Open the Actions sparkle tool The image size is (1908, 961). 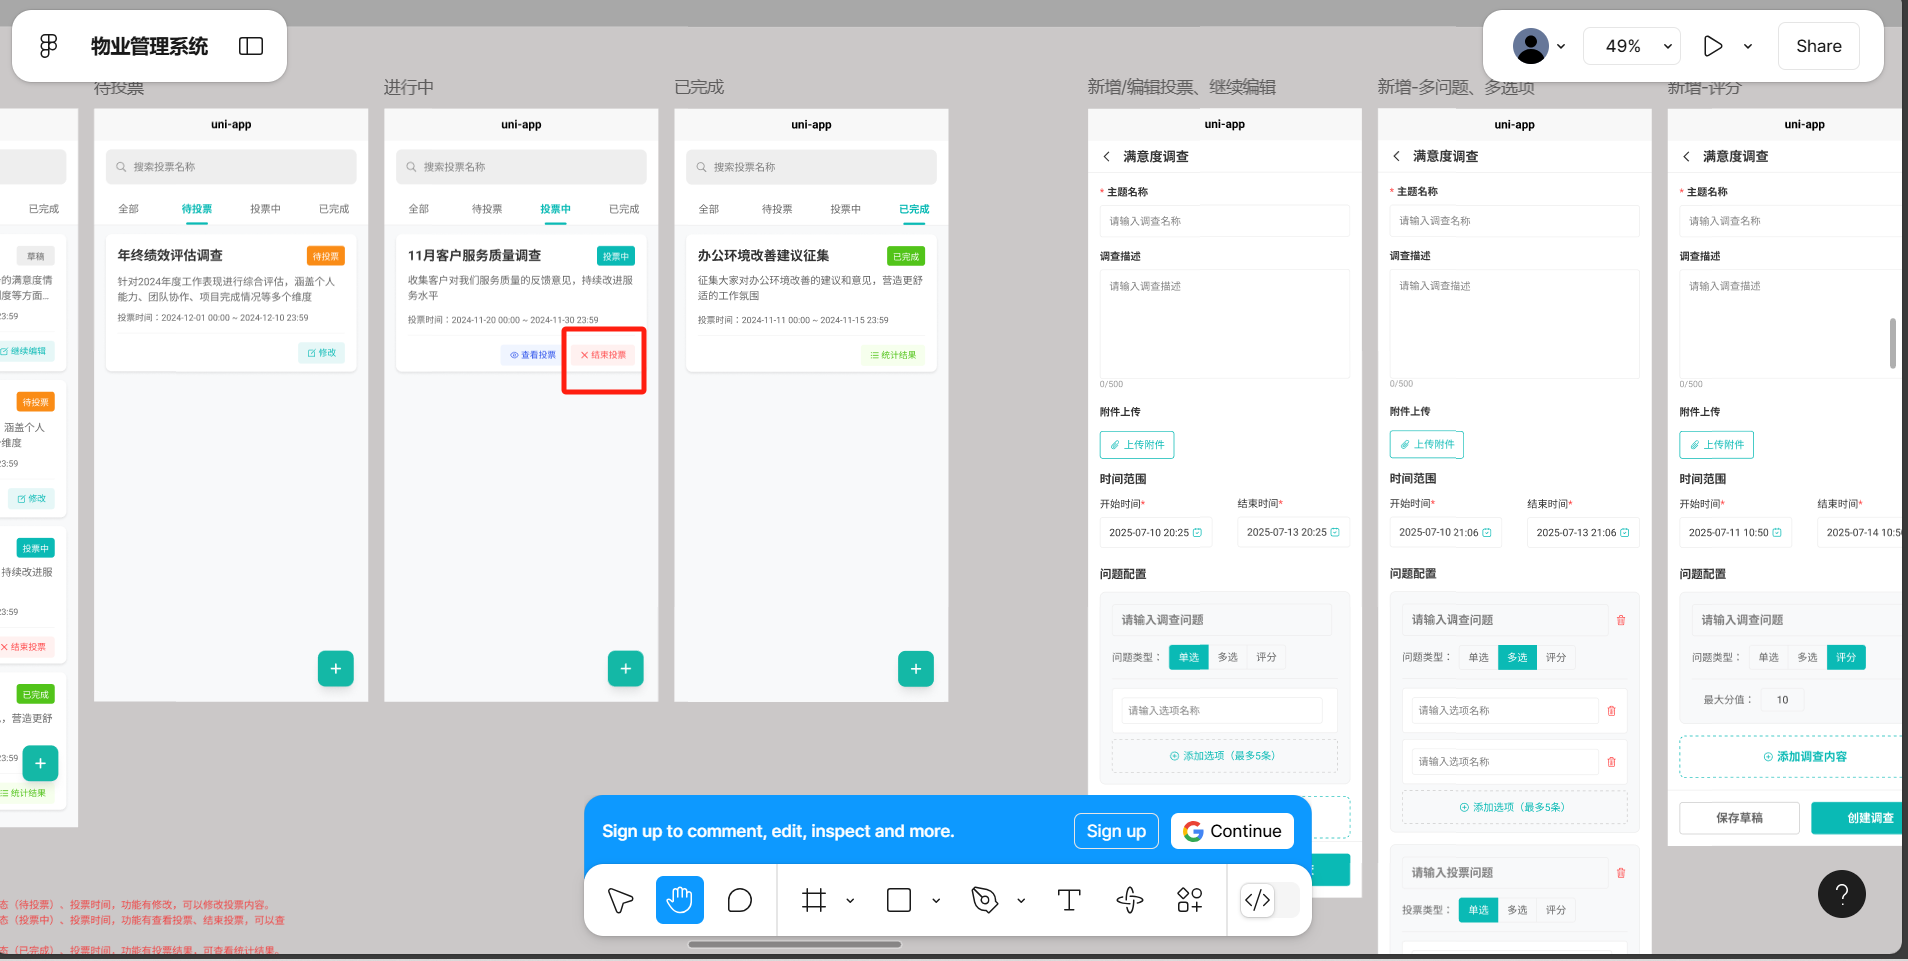coord(1130,900)
